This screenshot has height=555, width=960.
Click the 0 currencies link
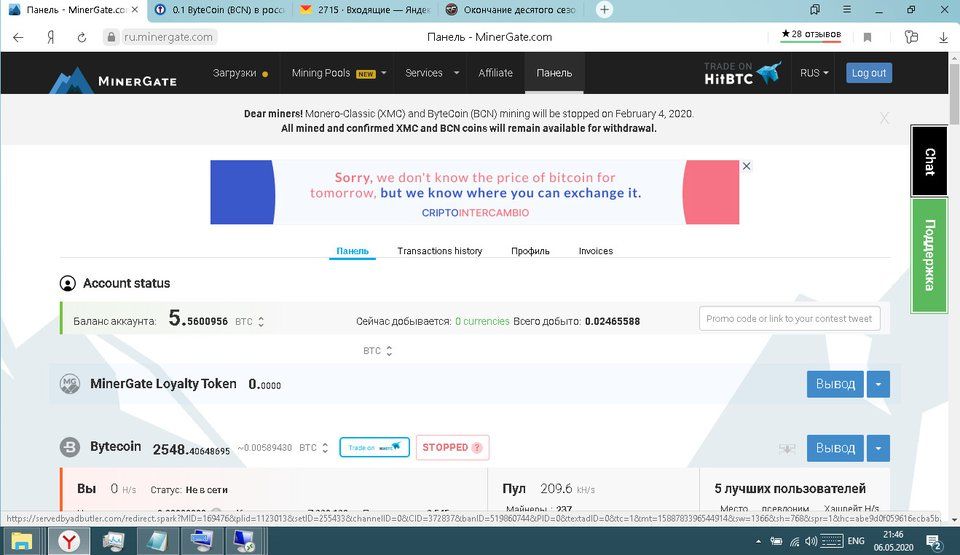click(x=482, y=322)
